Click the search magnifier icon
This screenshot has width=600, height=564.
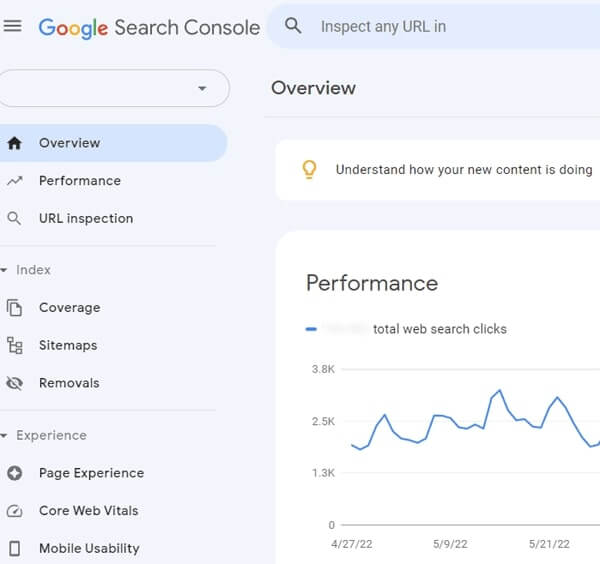point(293,27)
